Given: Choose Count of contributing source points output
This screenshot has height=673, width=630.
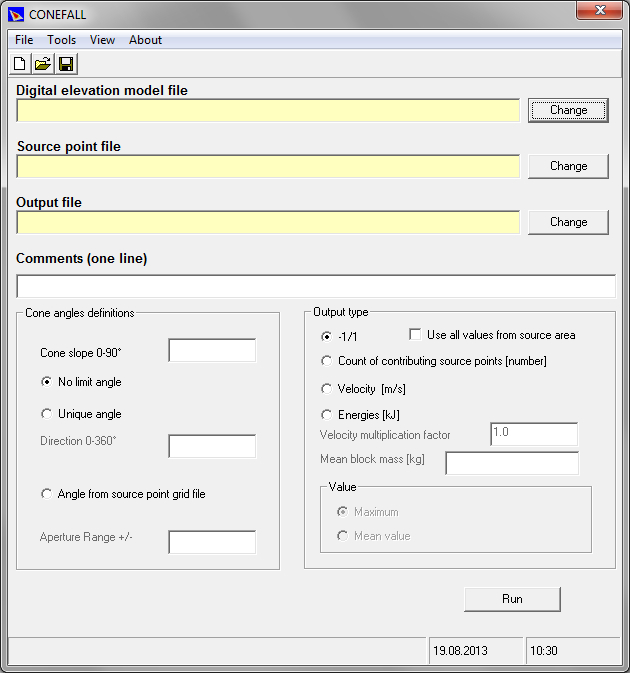Looking at the screenshot, I should pyautogui.click(x=326, y=361).
